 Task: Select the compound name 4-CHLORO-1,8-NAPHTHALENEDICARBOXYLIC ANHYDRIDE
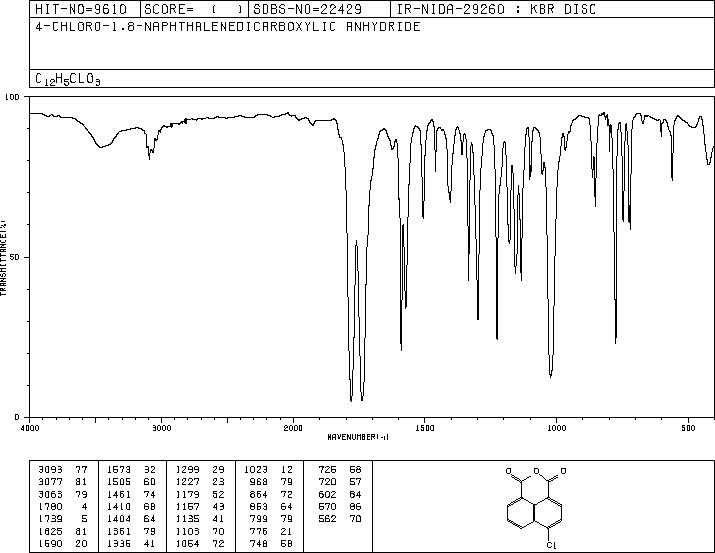228,26
